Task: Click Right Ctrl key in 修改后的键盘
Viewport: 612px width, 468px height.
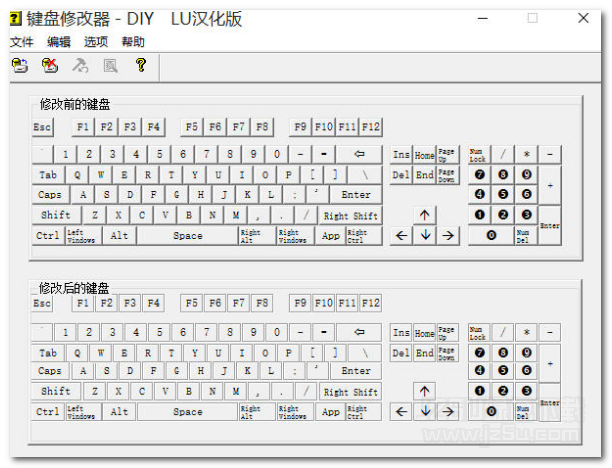Action: [x=364, y=412]
